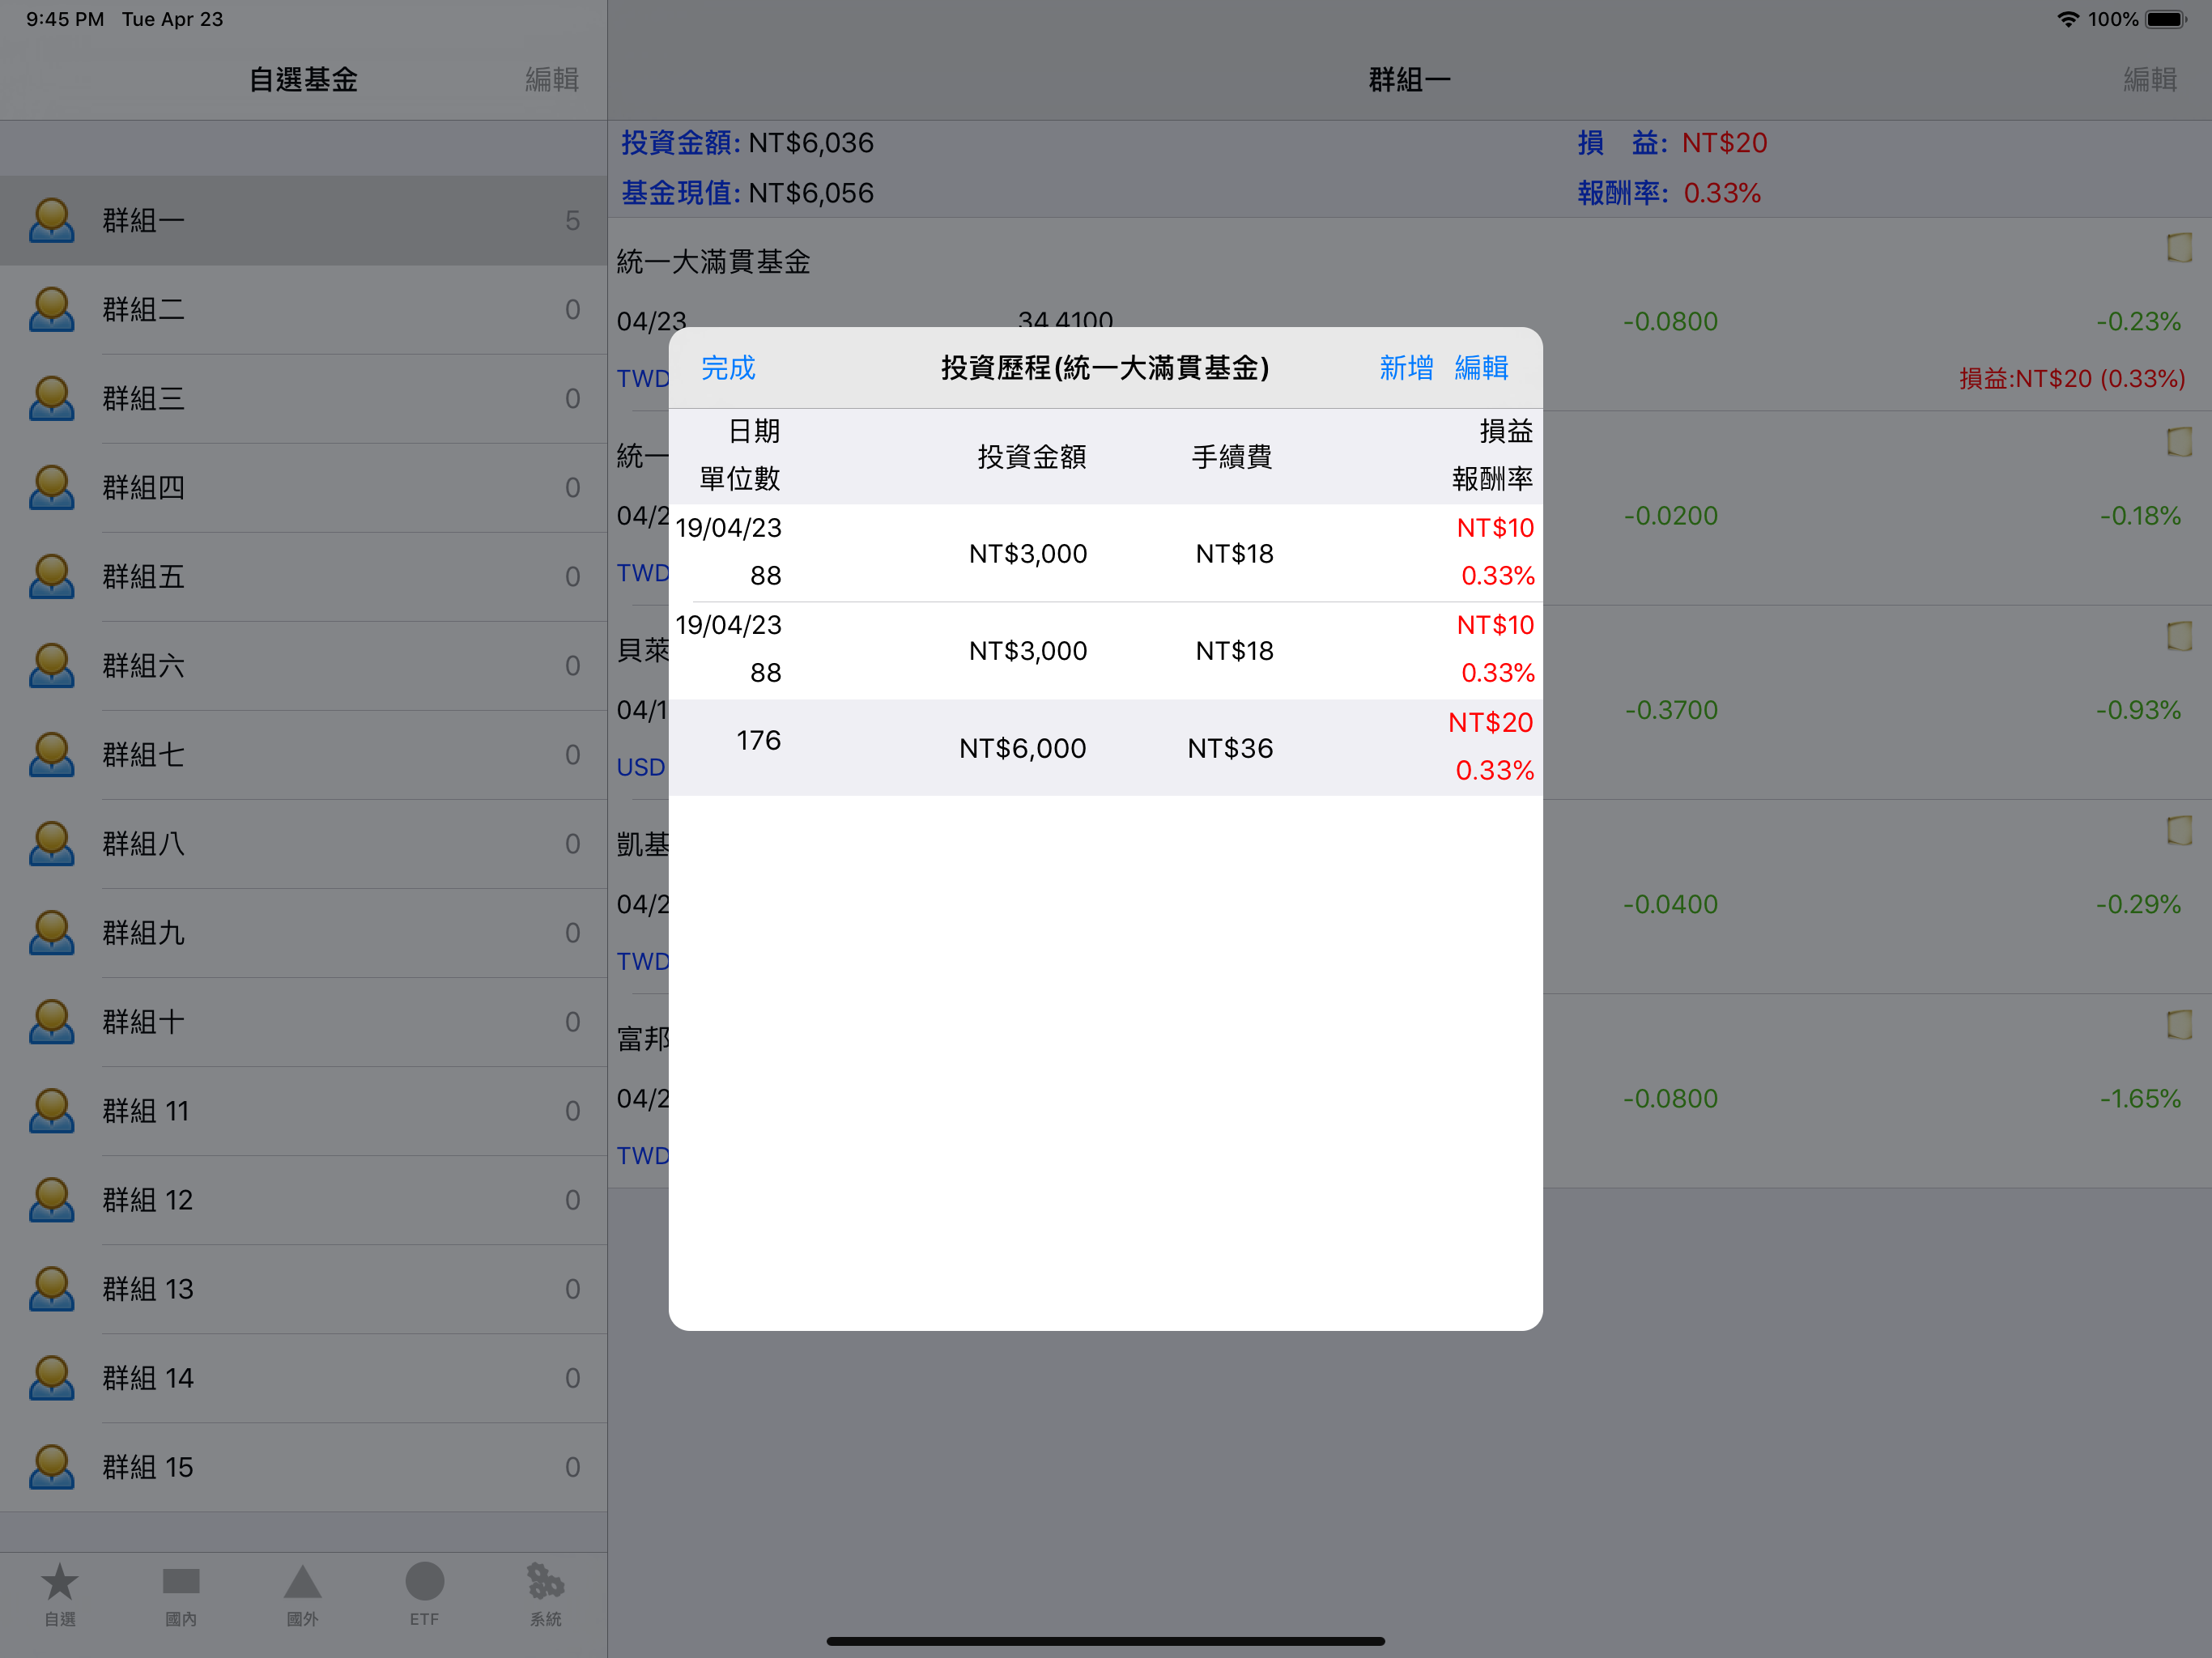Screen dimensions: 2212x1658
Task: Tap the 完成 button in the dialog
Action: (x=728, y=368)
